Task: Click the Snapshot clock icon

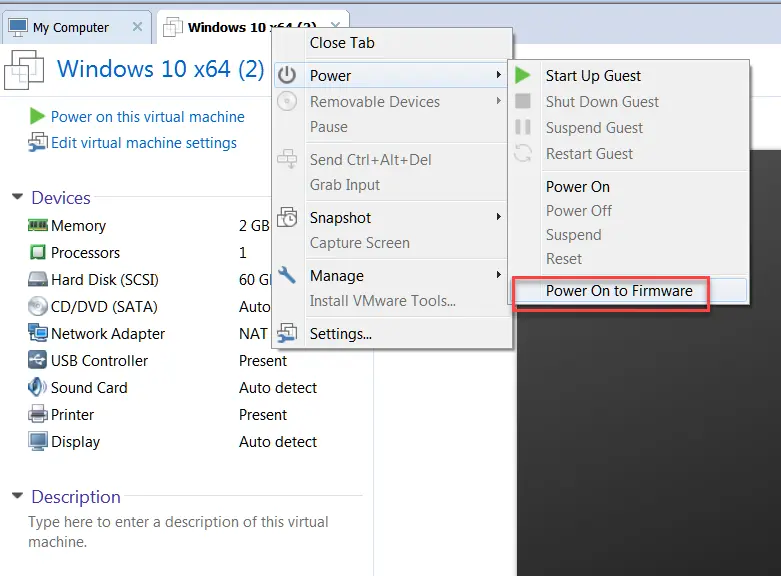Action: [x=287, y=217]
